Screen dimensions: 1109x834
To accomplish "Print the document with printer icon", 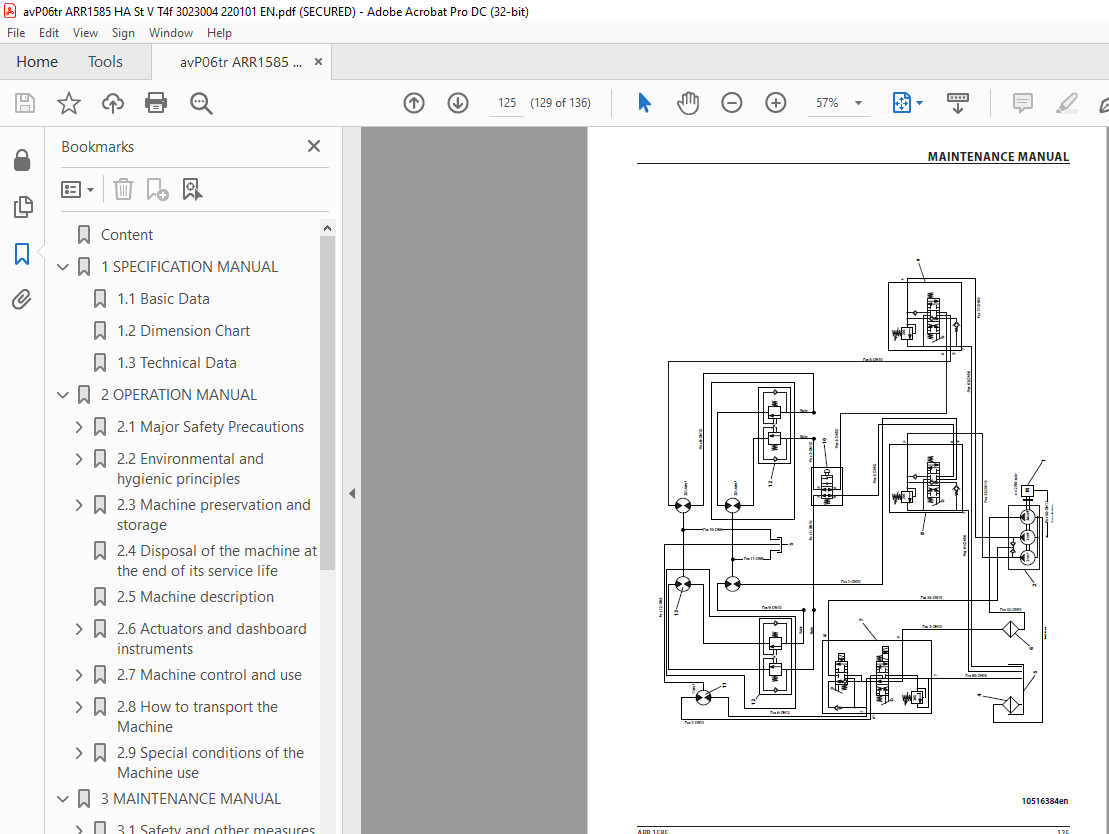I will coord(156,103).
